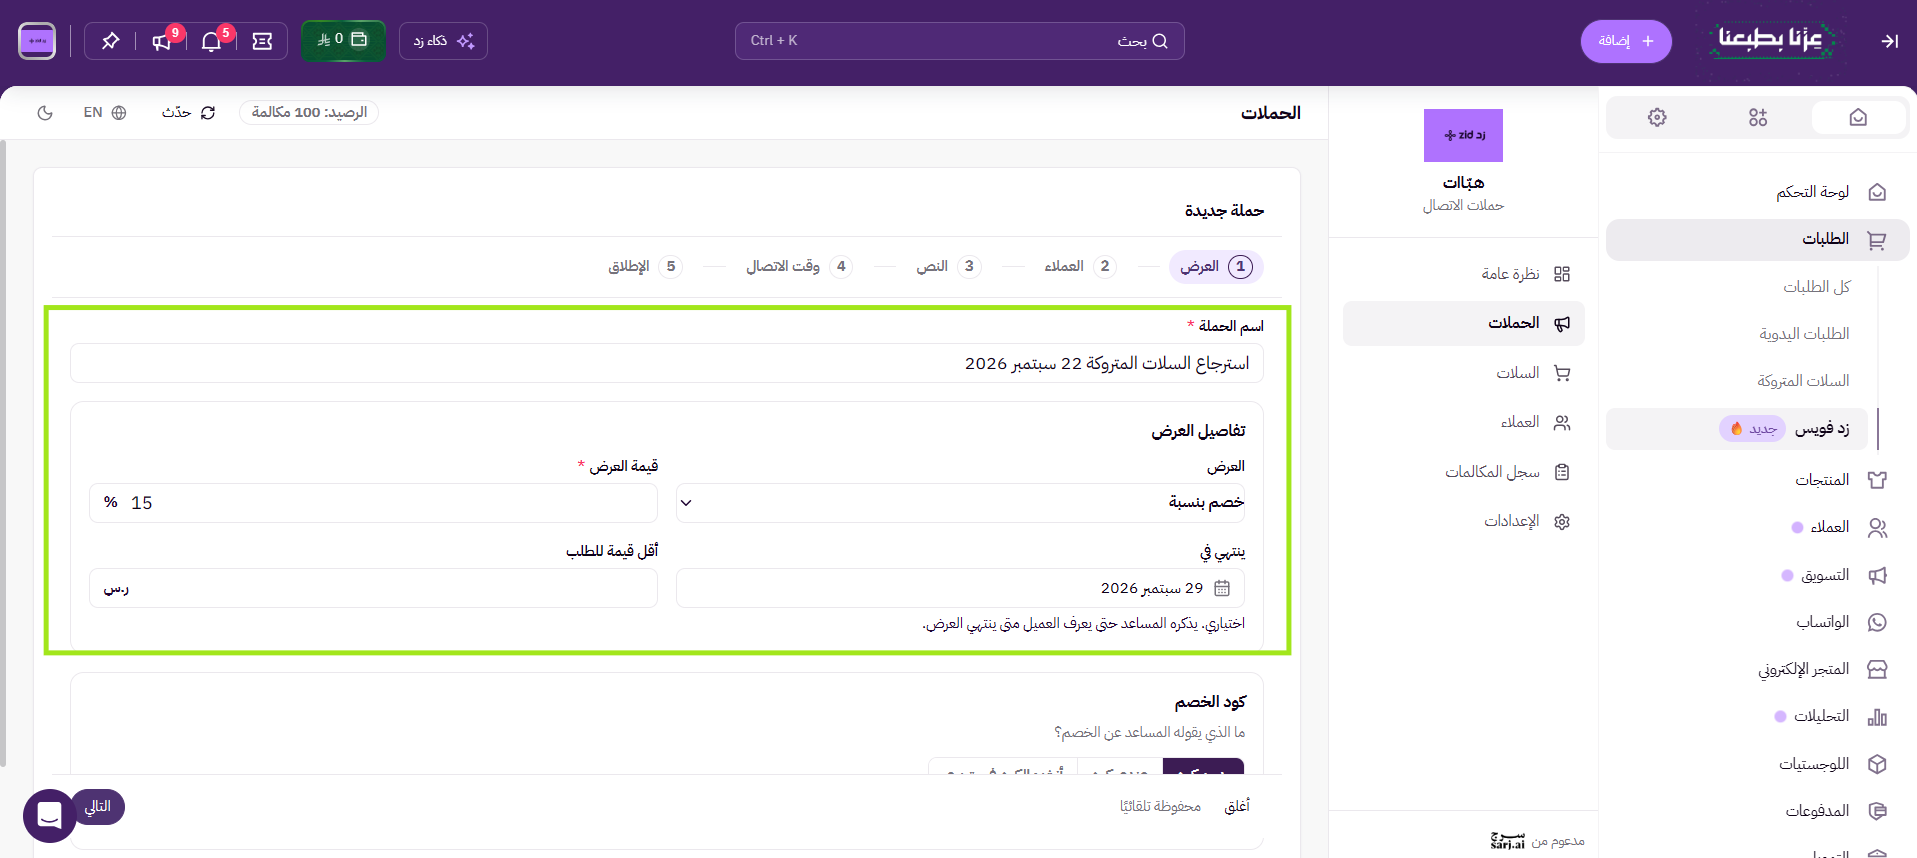
Task: Open announcements megaphone icon with 9 badge
Action: pyautogui.click(x=162, y=41)
